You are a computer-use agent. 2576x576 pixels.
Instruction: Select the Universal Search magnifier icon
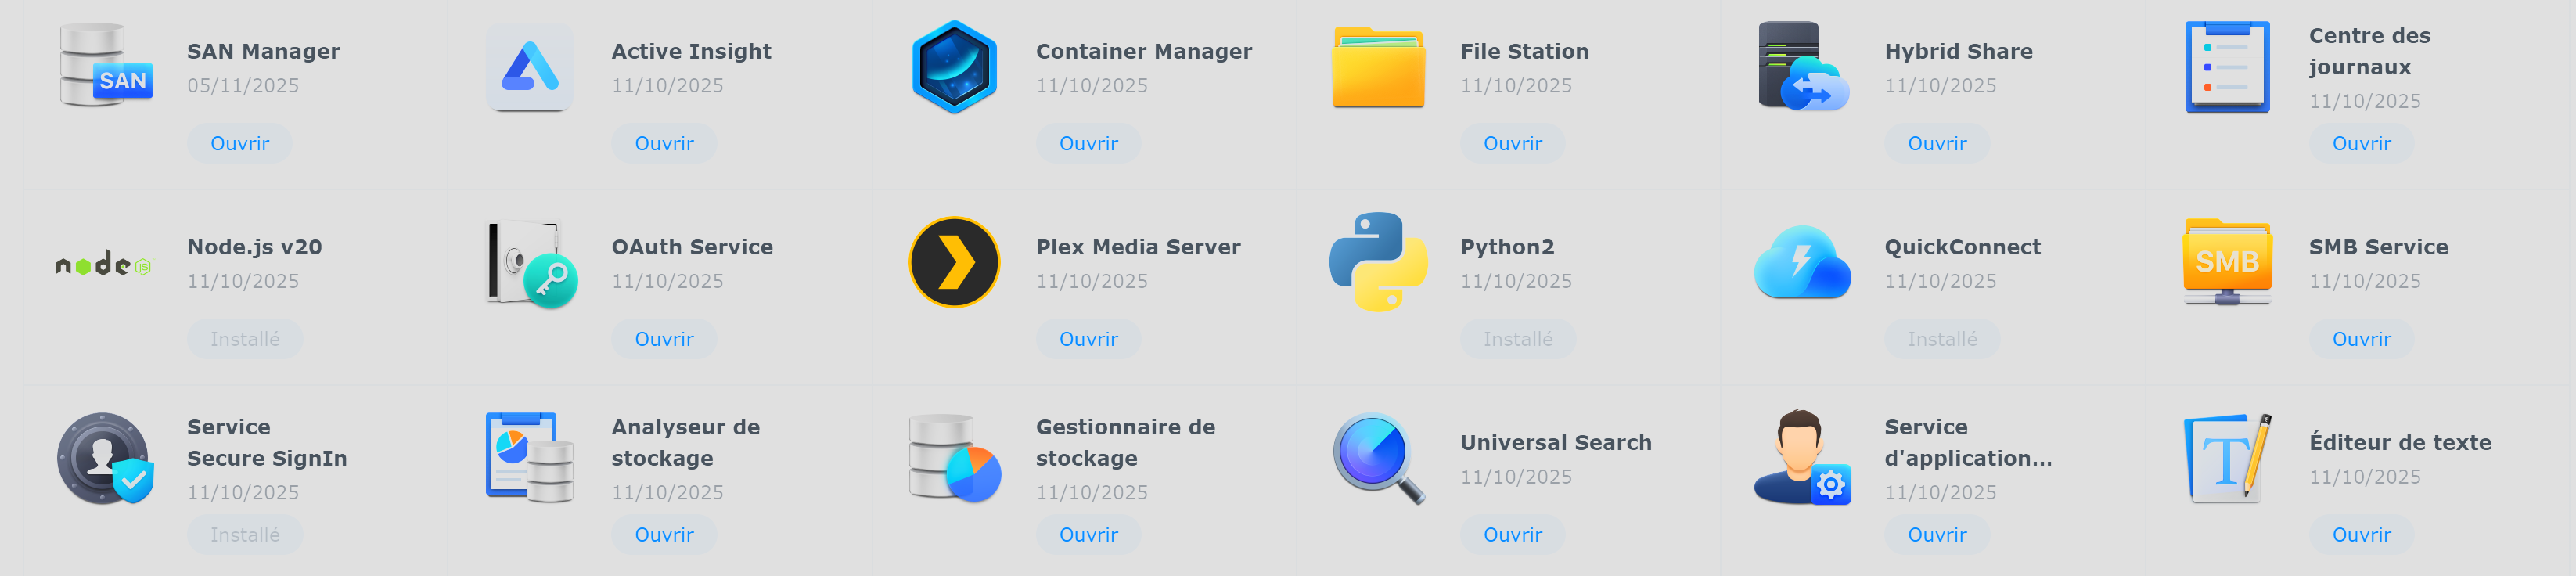[1378, 458]
